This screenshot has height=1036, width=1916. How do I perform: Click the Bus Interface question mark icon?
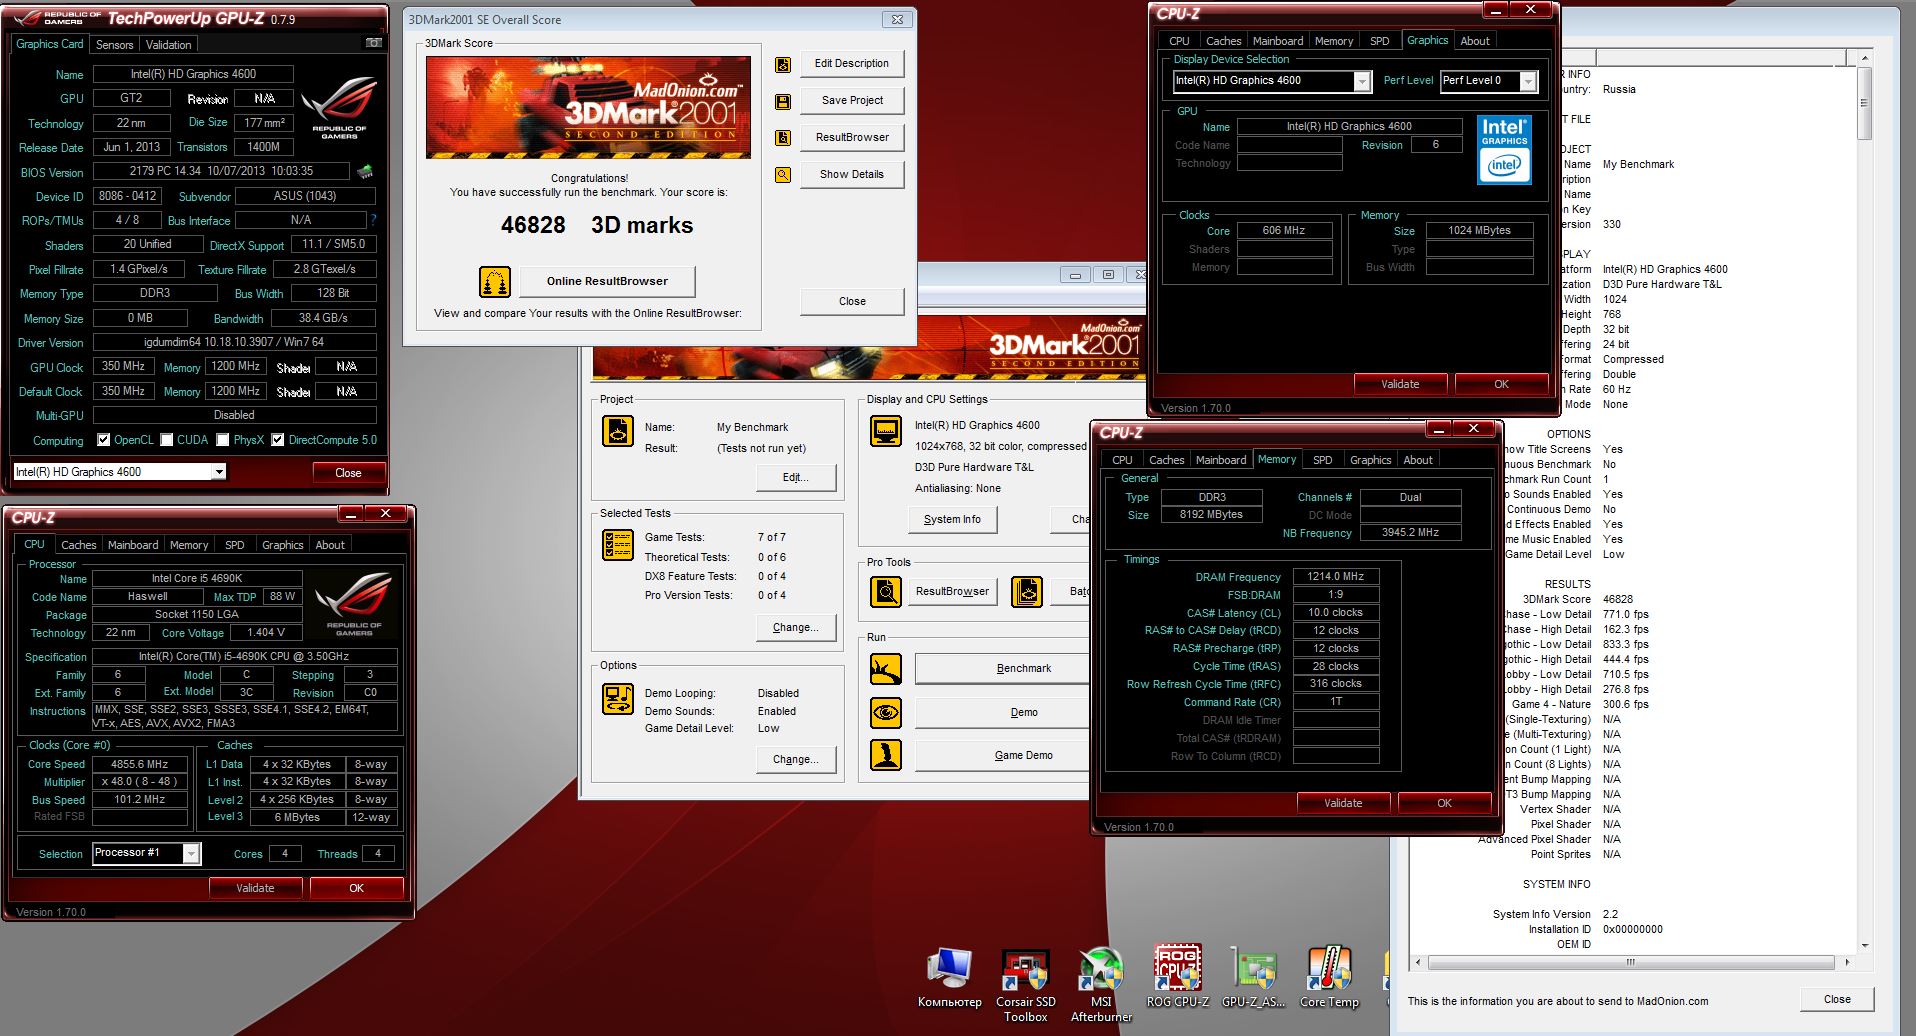[373, 220]
